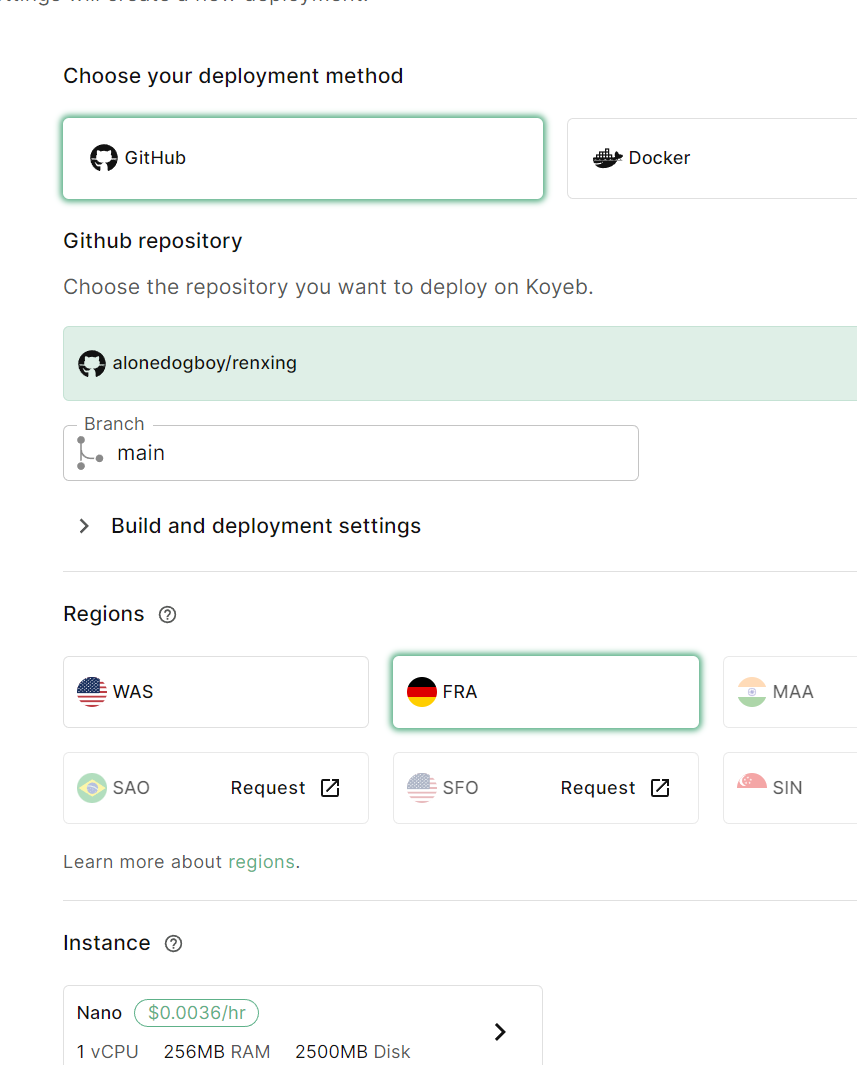Click the $0.0036/hr price badge

(196, 1012)
